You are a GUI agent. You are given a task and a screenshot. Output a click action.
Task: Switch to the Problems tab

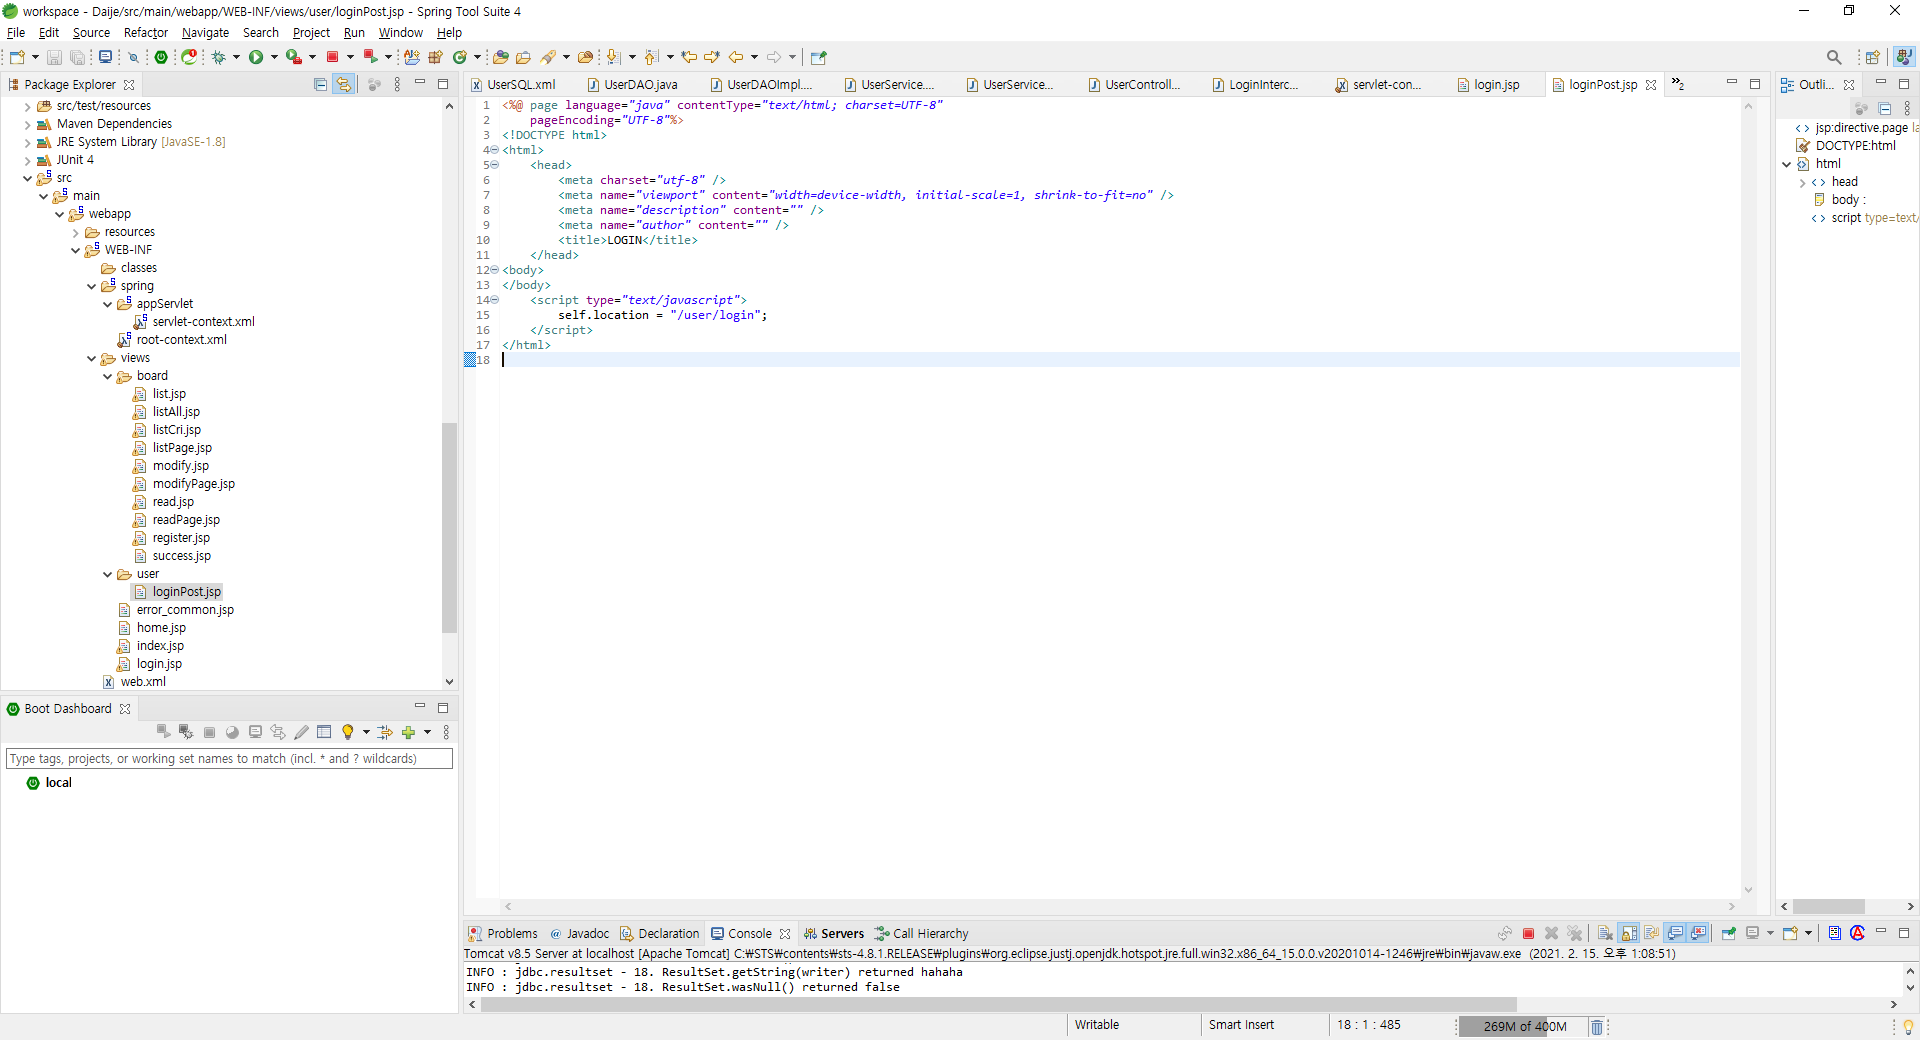tap(502, 933)
